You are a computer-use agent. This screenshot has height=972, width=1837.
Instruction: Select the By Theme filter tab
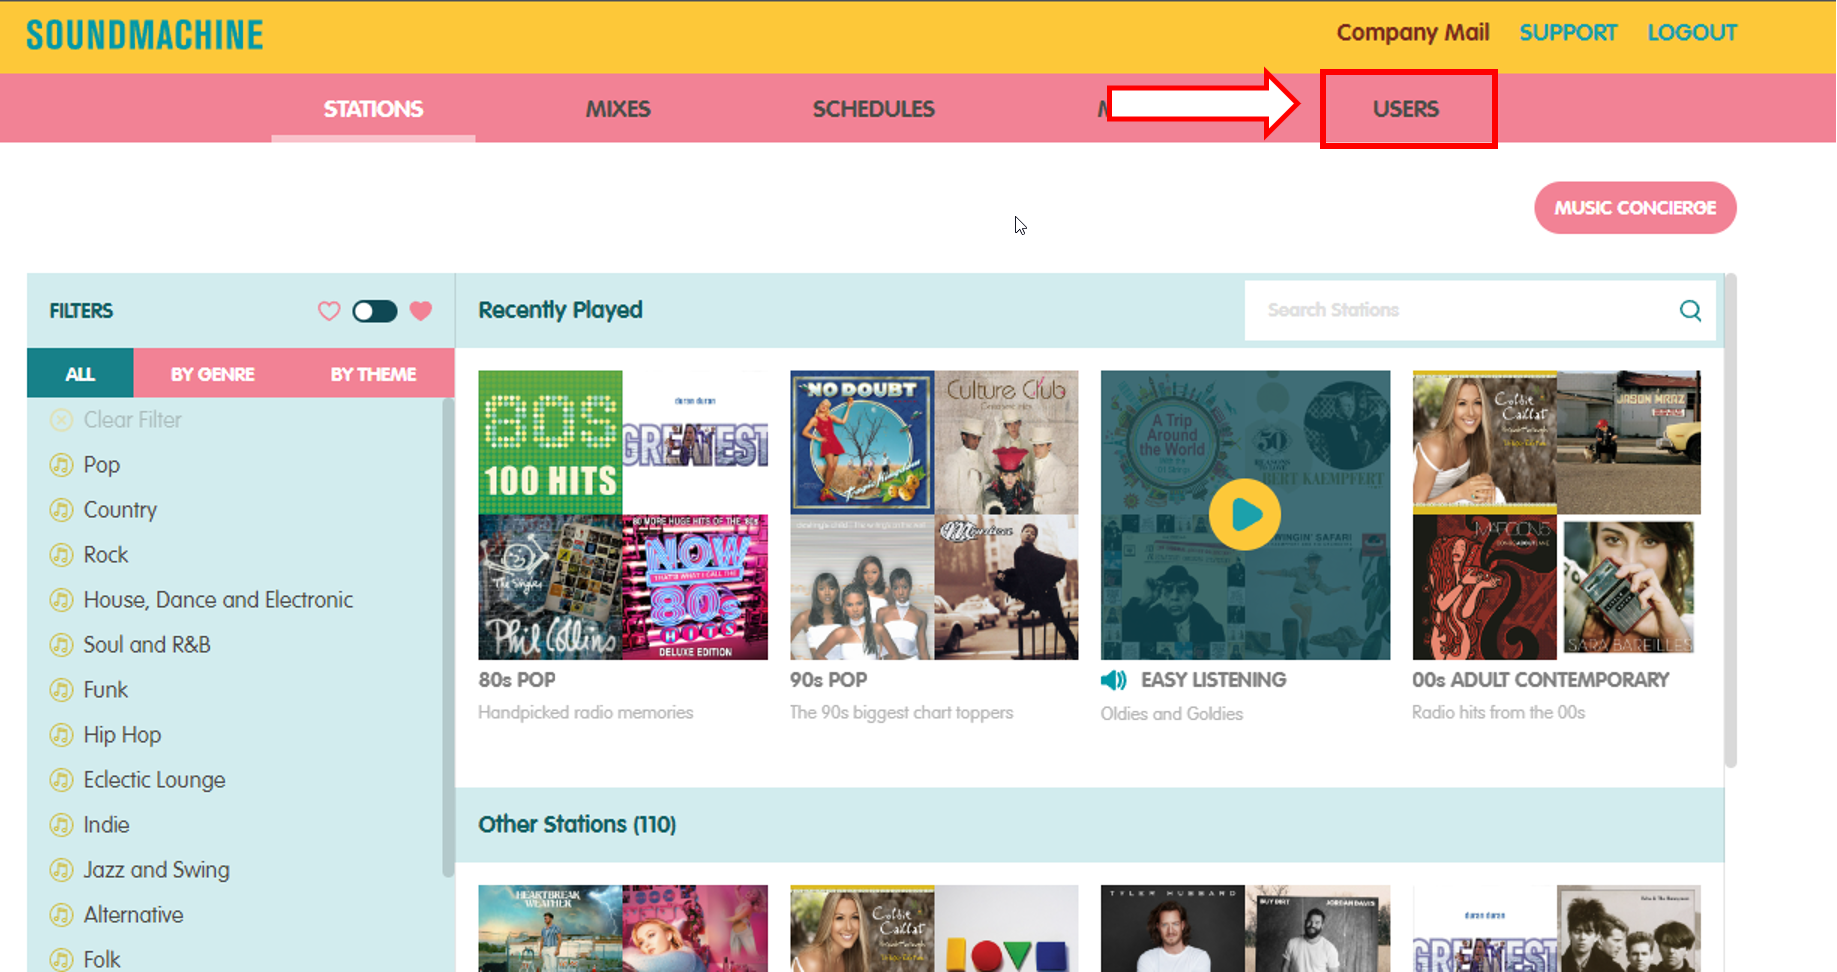(373, 374)
